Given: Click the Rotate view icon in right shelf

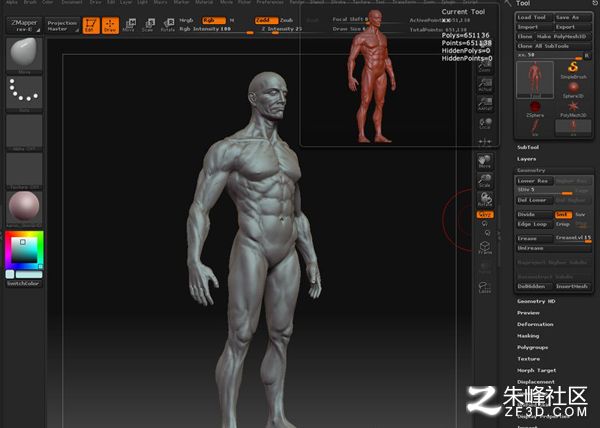Looking at the screenshot, I should click(485, 199).
